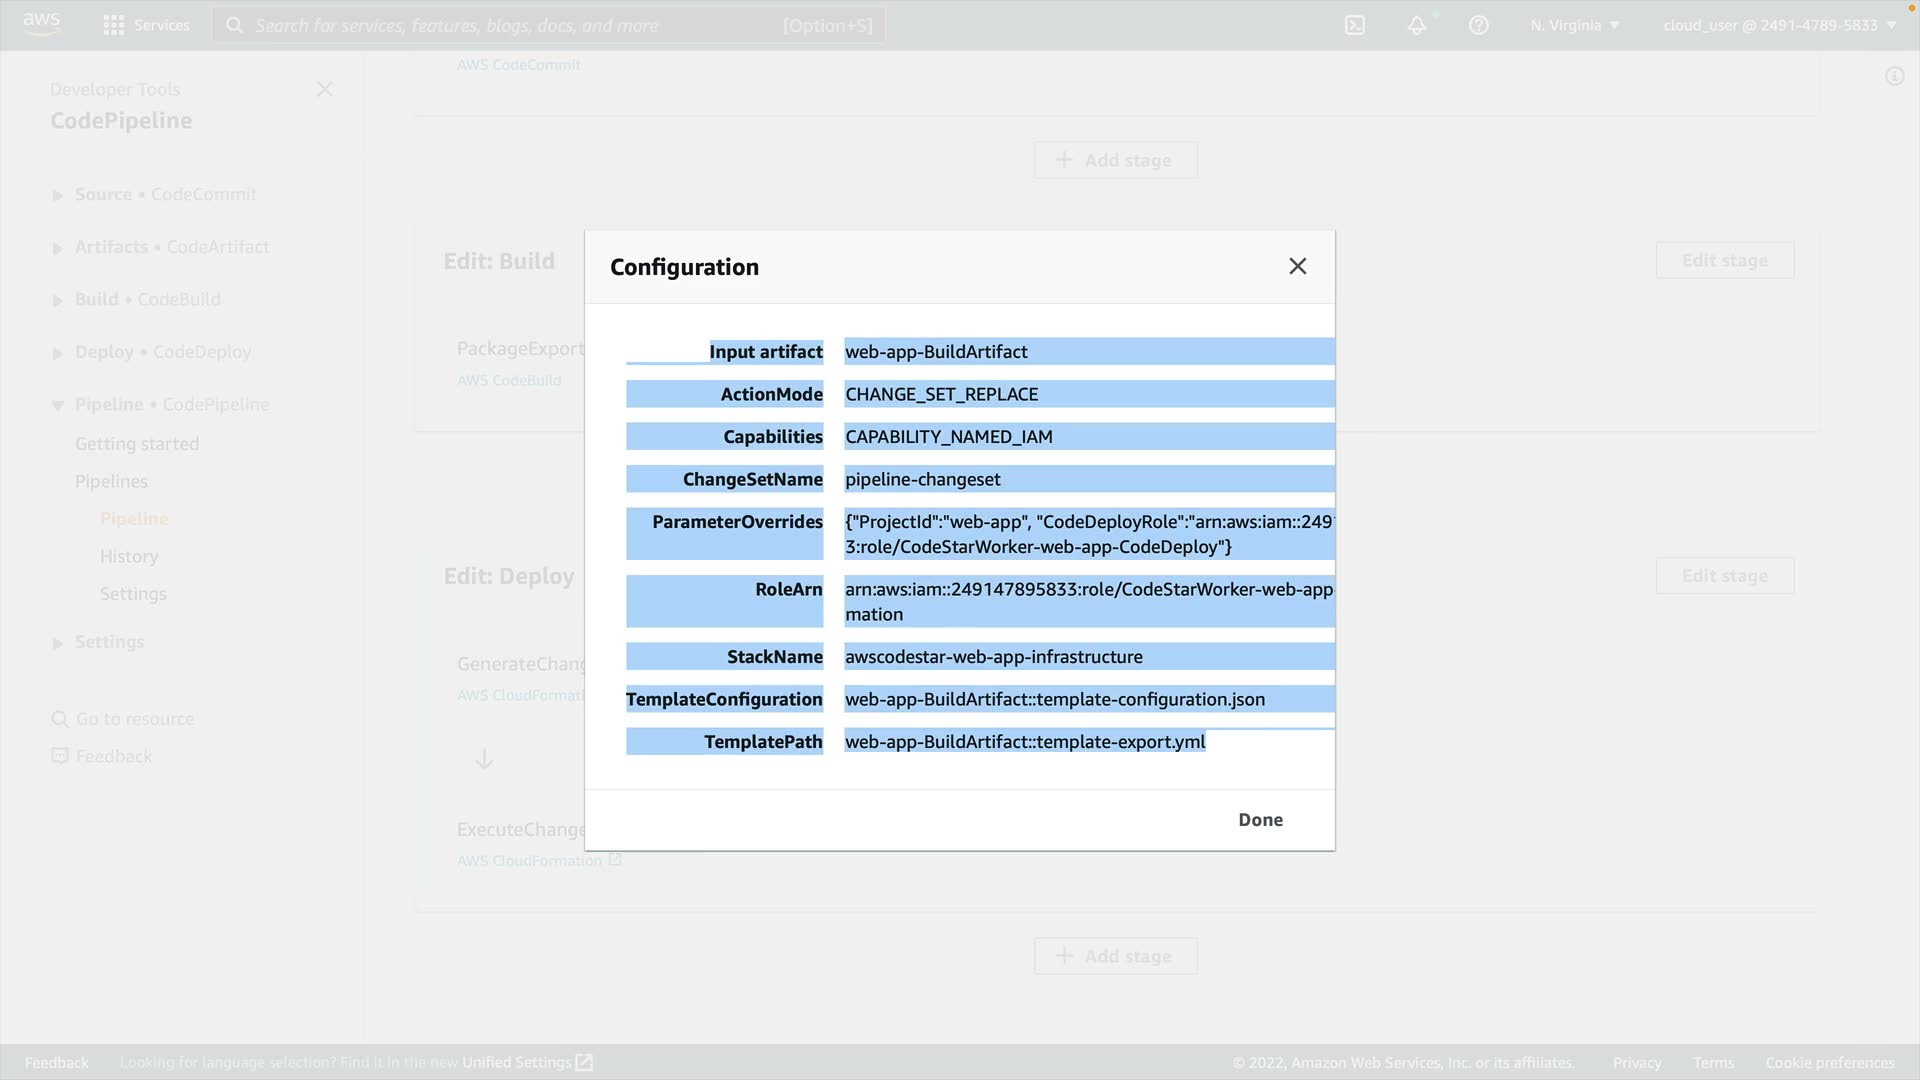
Task: Open the cloud_user account dropdown
Action: pos(1779,25)
